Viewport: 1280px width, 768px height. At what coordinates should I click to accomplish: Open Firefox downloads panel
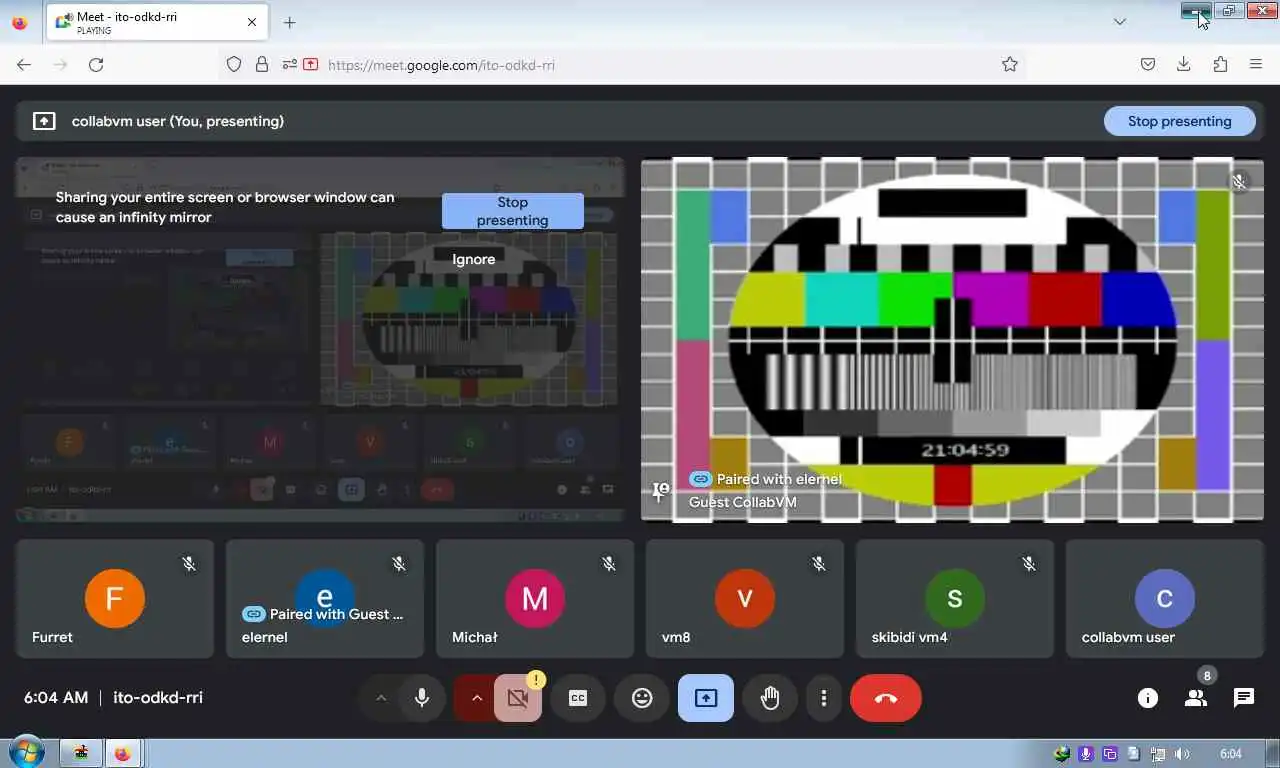tap(1184, 65)
